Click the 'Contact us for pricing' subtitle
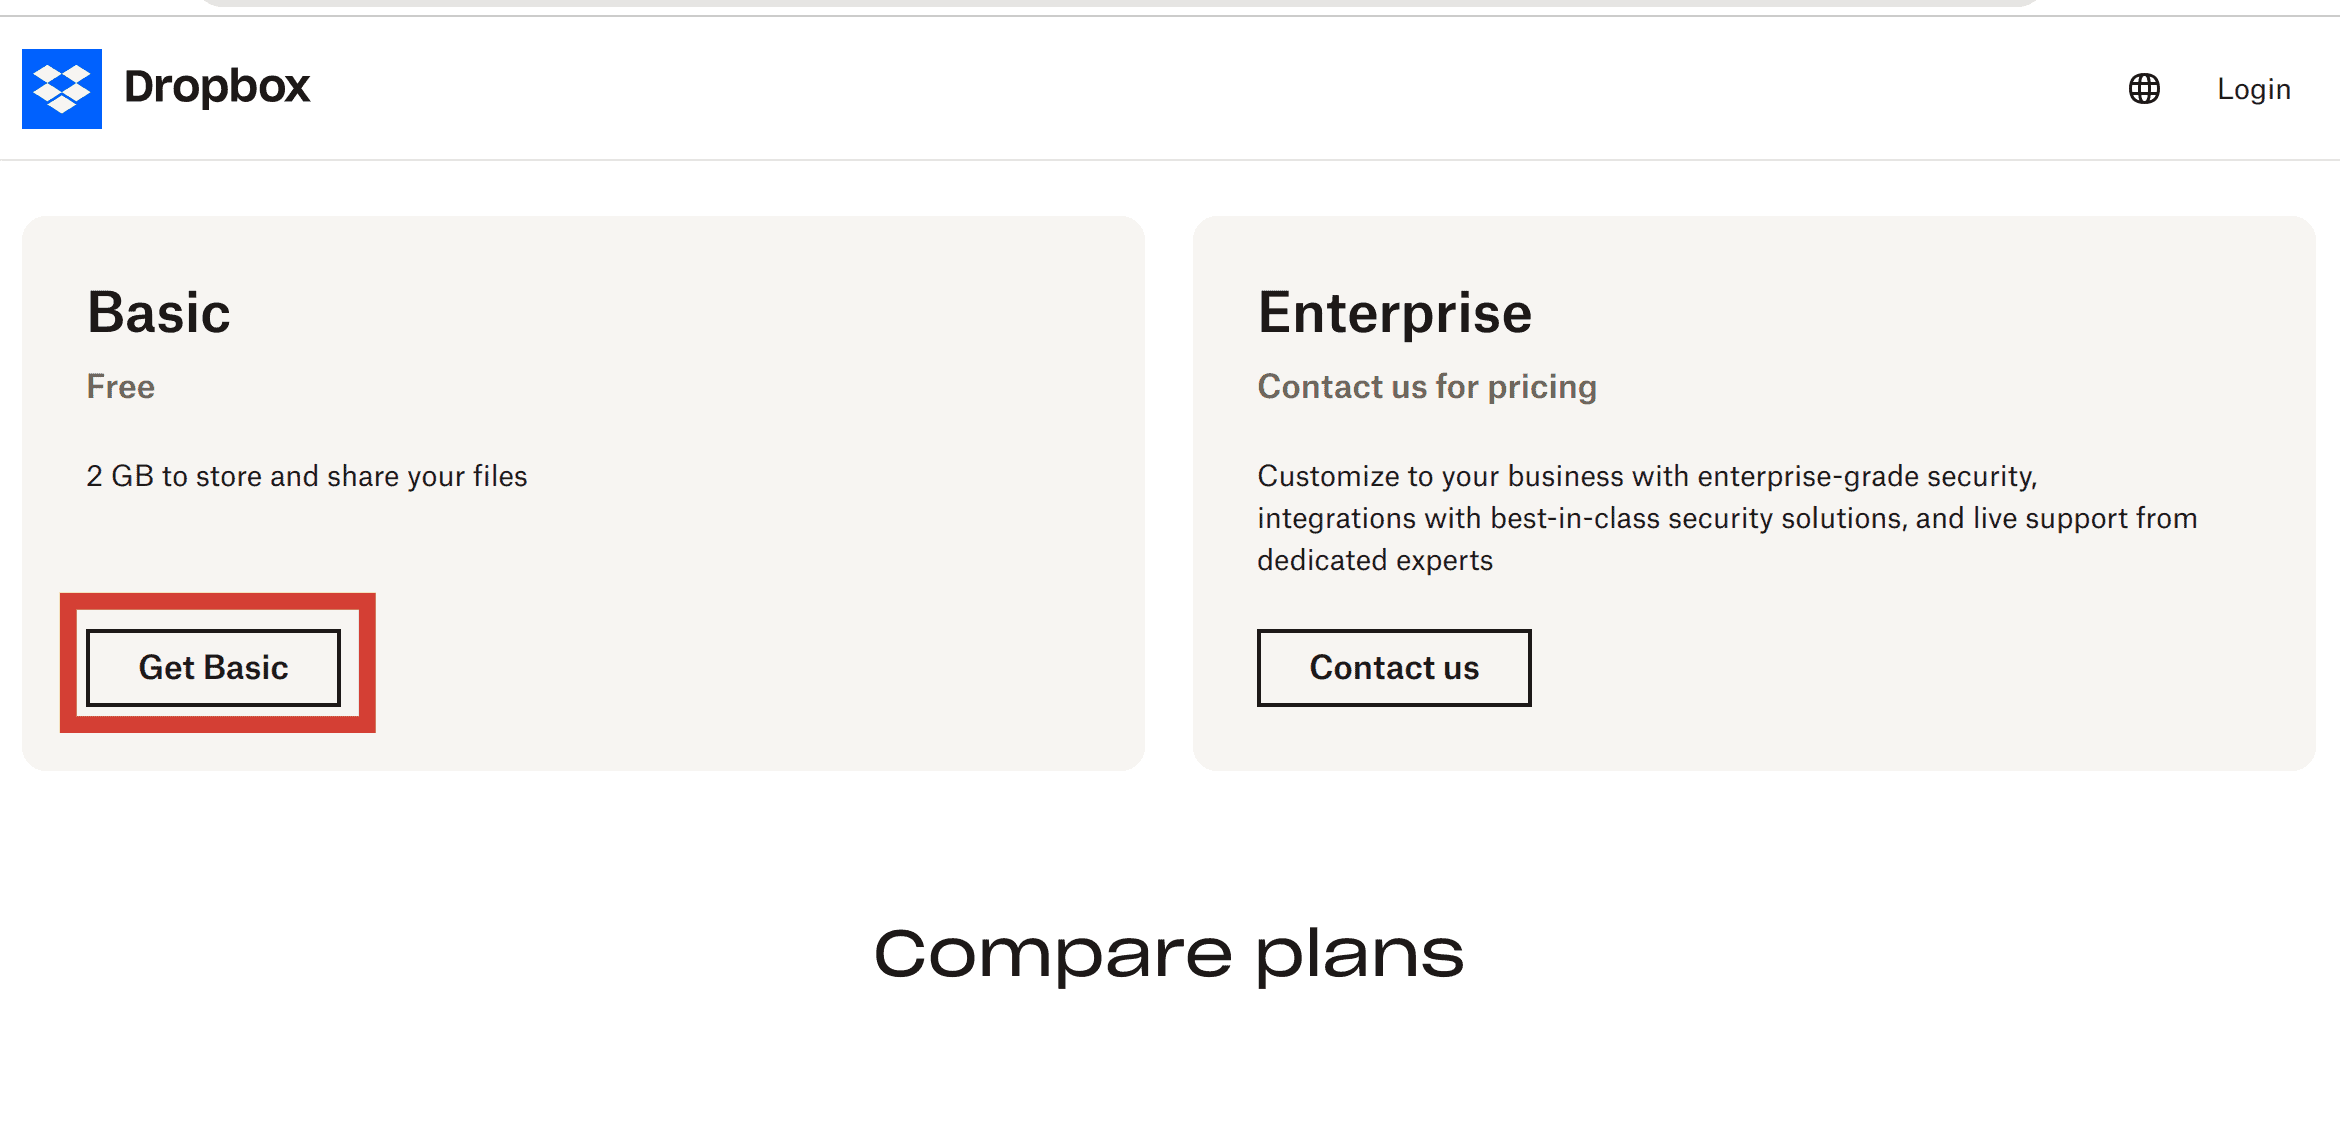Viewport: 2340px width, 1121px height. [1427, 386]
